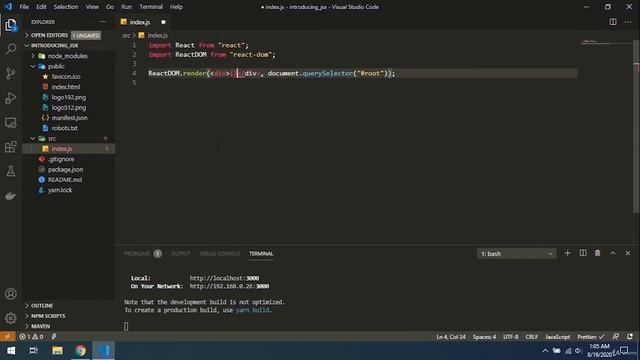The image size is (640, 360).
Task: Open File Explorer from taskbar
Action: [x=57, y=351]
